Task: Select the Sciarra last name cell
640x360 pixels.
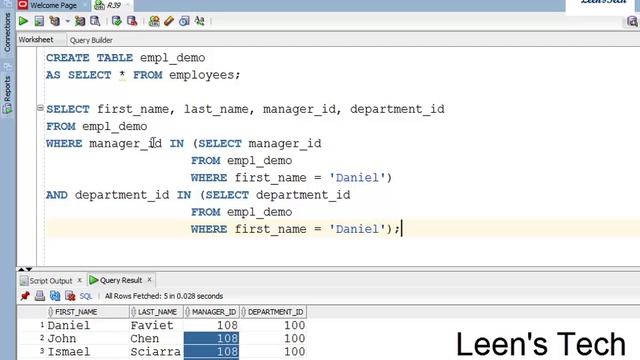Action: (x=156, y=351)
